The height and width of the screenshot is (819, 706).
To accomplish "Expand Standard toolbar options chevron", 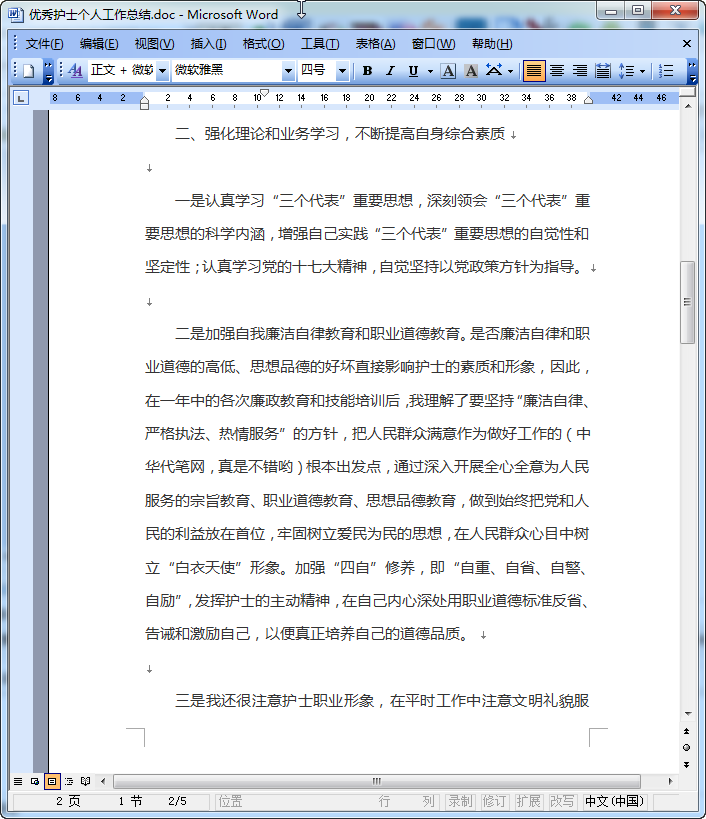I will [x=48, y=71].
